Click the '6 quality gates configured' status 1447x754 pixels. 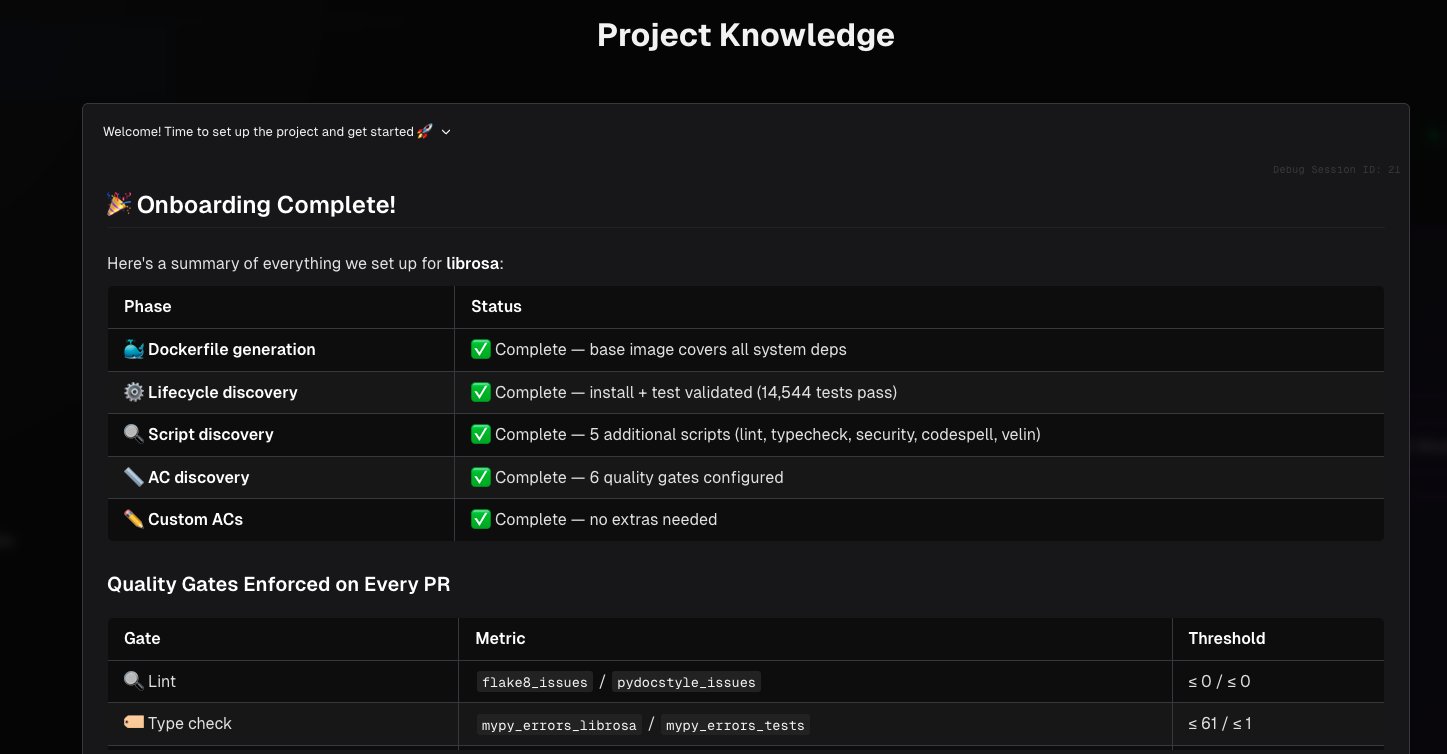point(687,478)
